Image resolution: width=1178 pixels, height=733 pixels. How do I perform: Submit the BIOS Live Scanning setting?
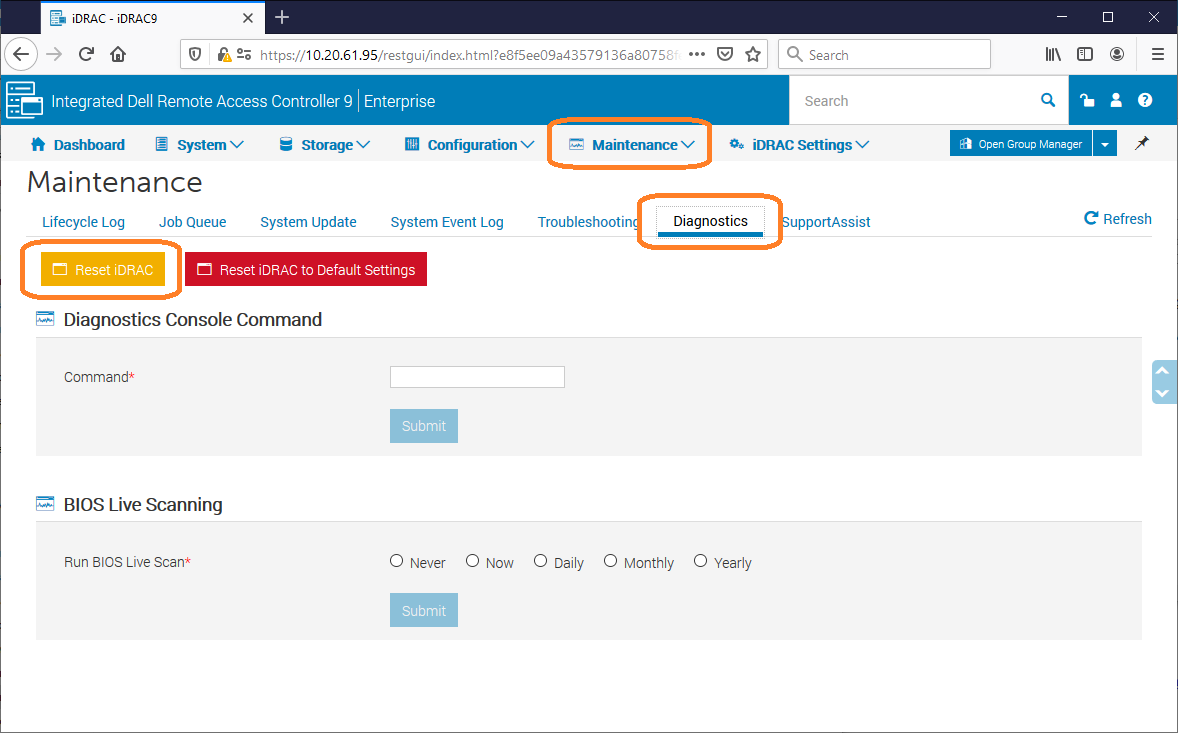(424, 611)
